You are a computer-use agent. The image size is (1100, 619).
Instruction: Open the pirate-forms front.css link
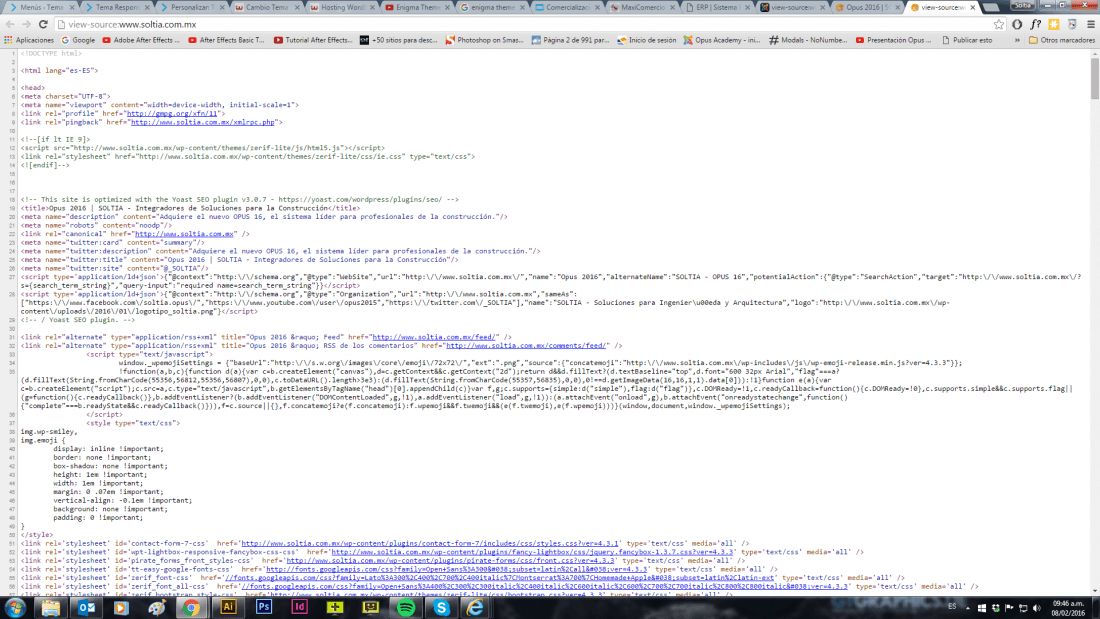(451, 561)
